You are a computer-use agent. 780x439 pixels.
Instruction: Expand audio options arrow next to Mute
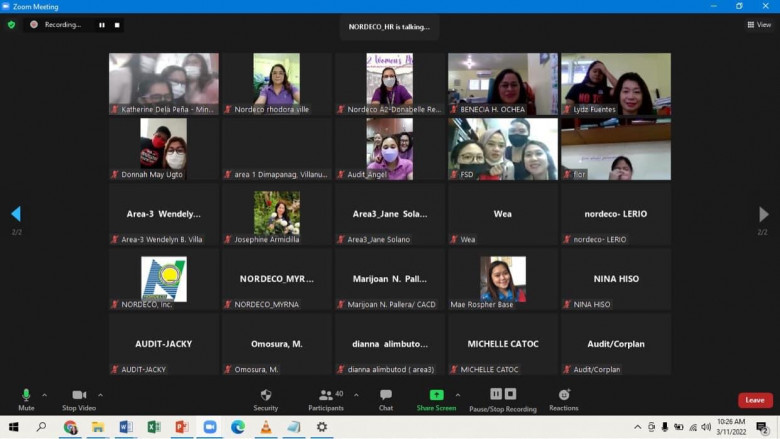(44, 395)
